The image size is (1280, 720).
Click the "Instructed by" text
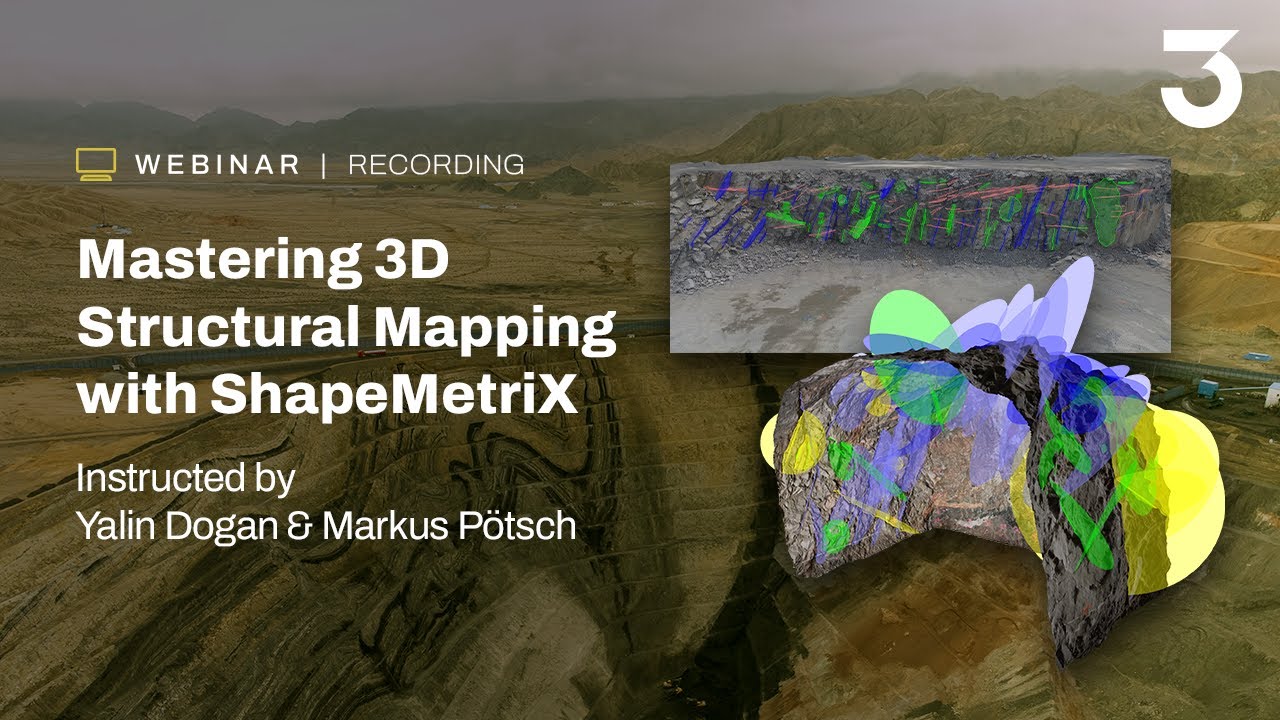coord(185,478)
